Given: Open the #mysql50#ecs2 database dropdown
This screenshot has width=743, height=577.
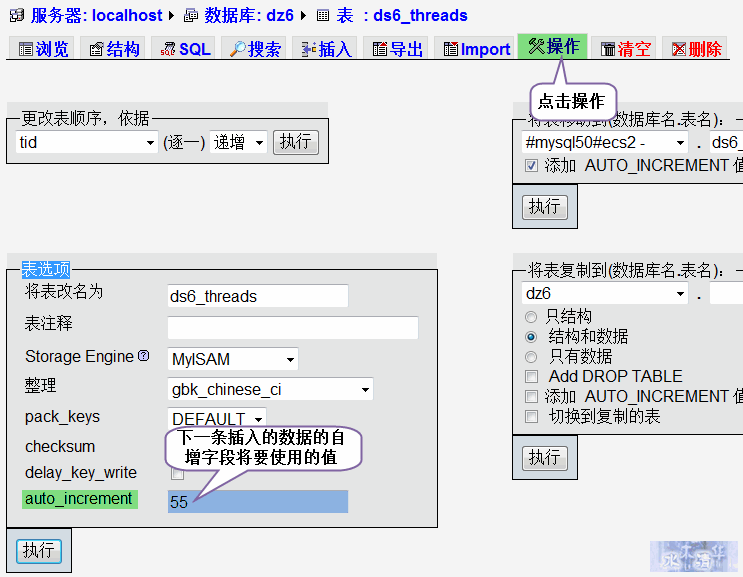Looking at the screenshot, I should tap(605, 142).
